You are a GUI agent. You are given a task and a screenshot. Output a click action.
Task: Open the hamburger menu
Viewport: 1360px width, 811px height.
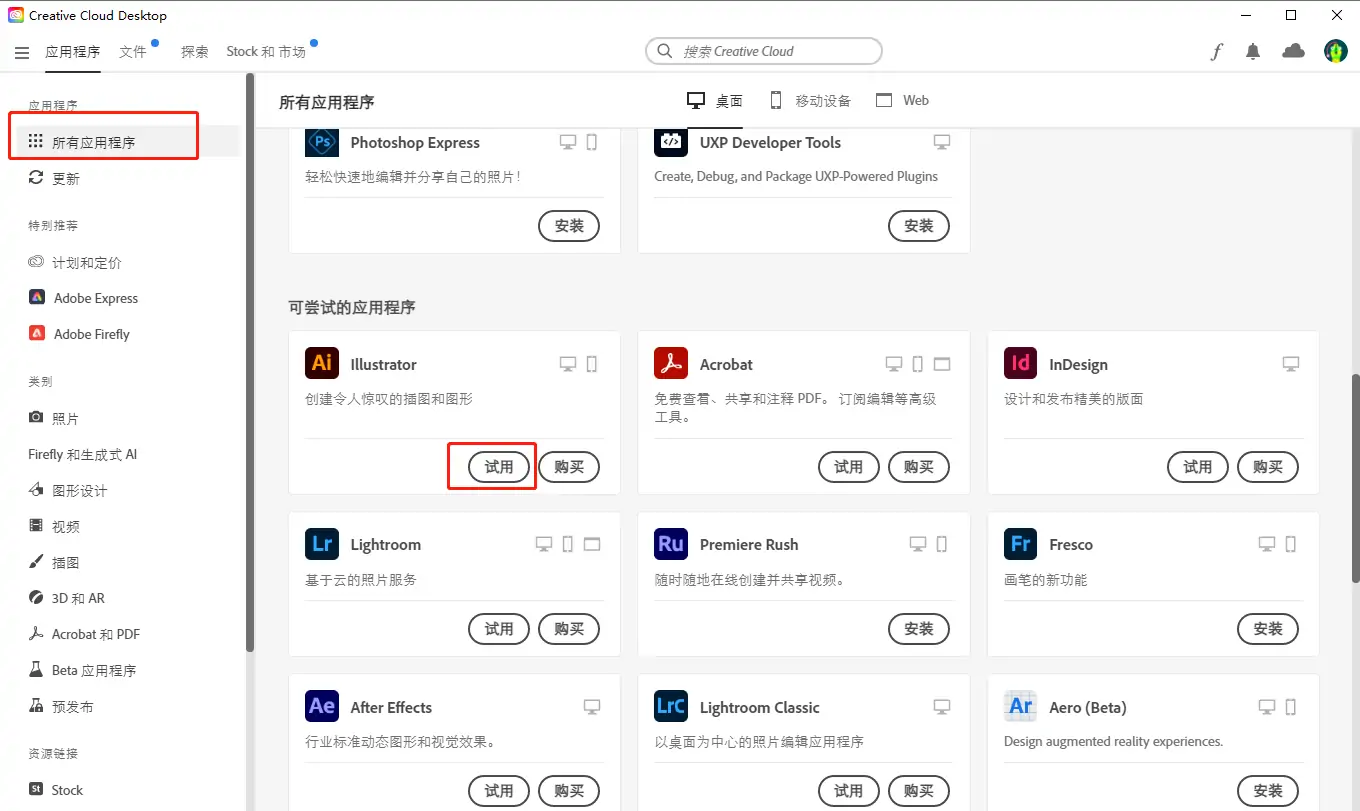pos(22,52)
